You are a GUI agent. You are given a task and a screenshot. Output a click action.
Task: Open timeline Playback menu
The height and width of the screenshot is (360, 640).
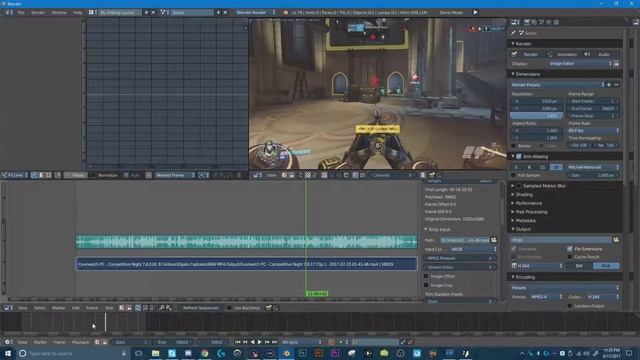(80, 342)
